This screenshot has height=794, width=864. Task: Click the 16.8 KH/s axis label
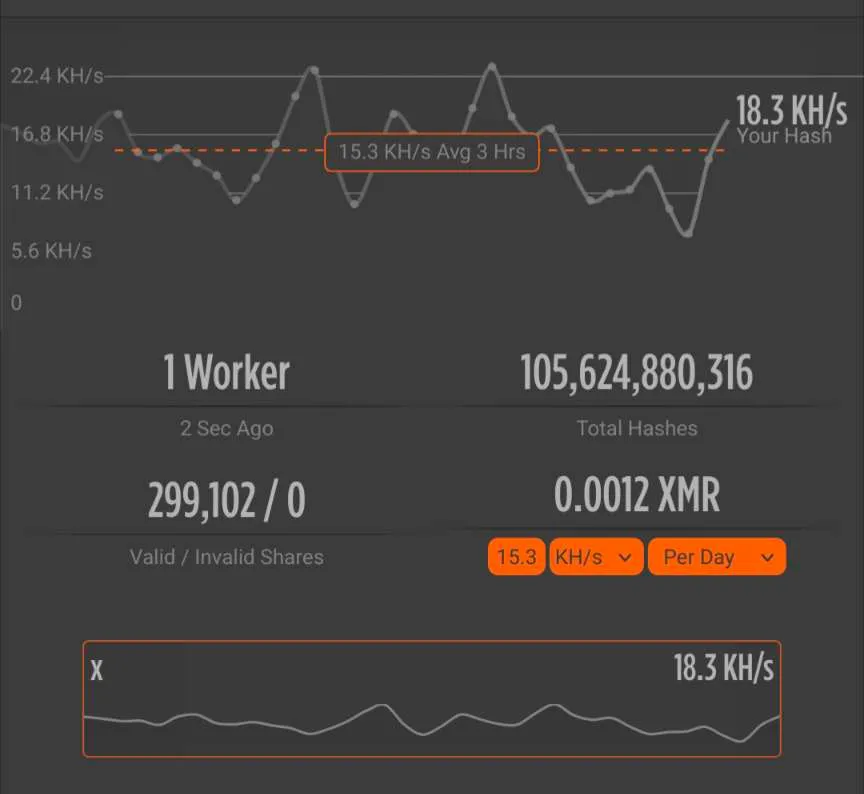[57, 134]
